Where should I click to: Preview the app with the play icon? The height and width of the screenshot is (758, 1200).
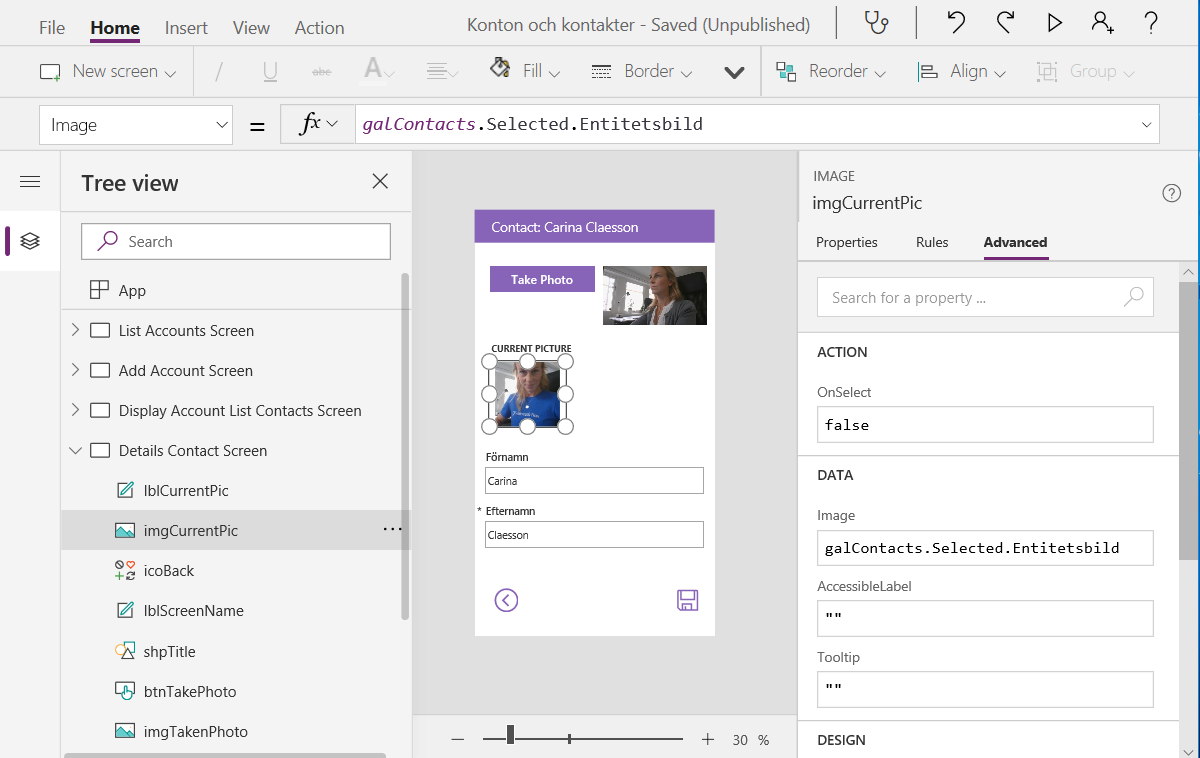[1054, 21]
